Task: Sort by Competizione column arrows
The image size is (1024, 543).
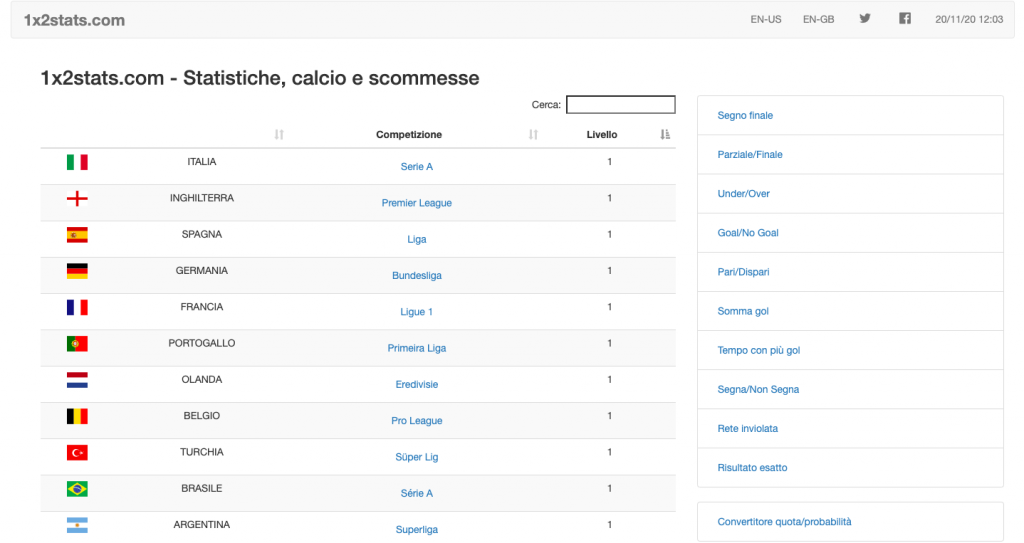Action: pos(533,135)
